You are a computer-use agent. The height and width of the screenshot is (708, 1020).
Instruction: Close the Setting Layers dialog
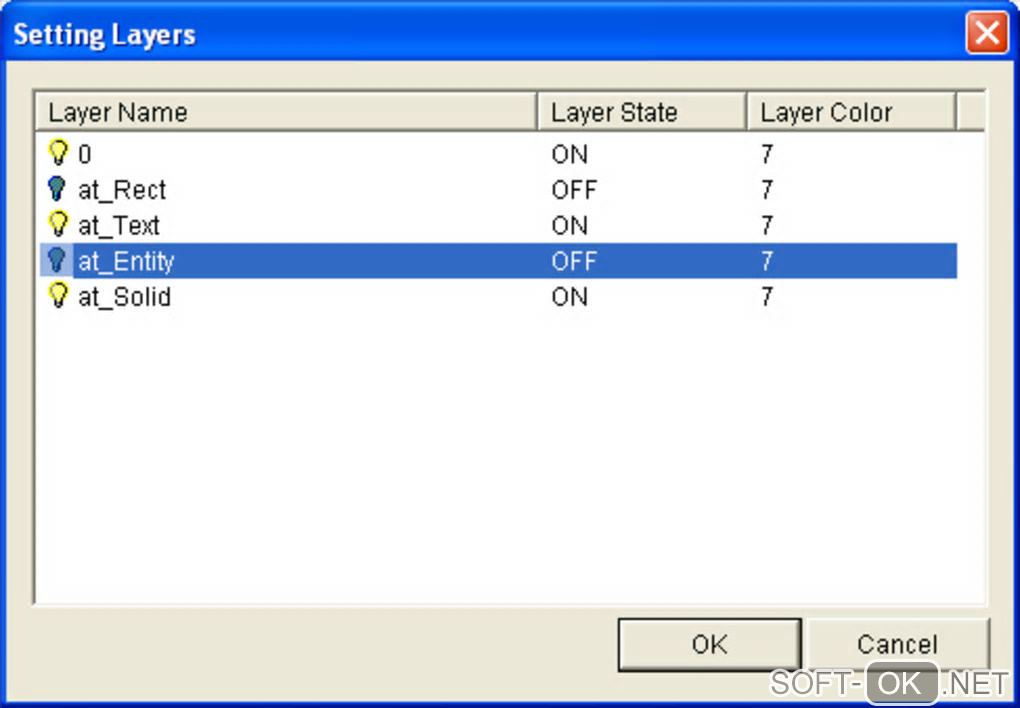point(987,33)
